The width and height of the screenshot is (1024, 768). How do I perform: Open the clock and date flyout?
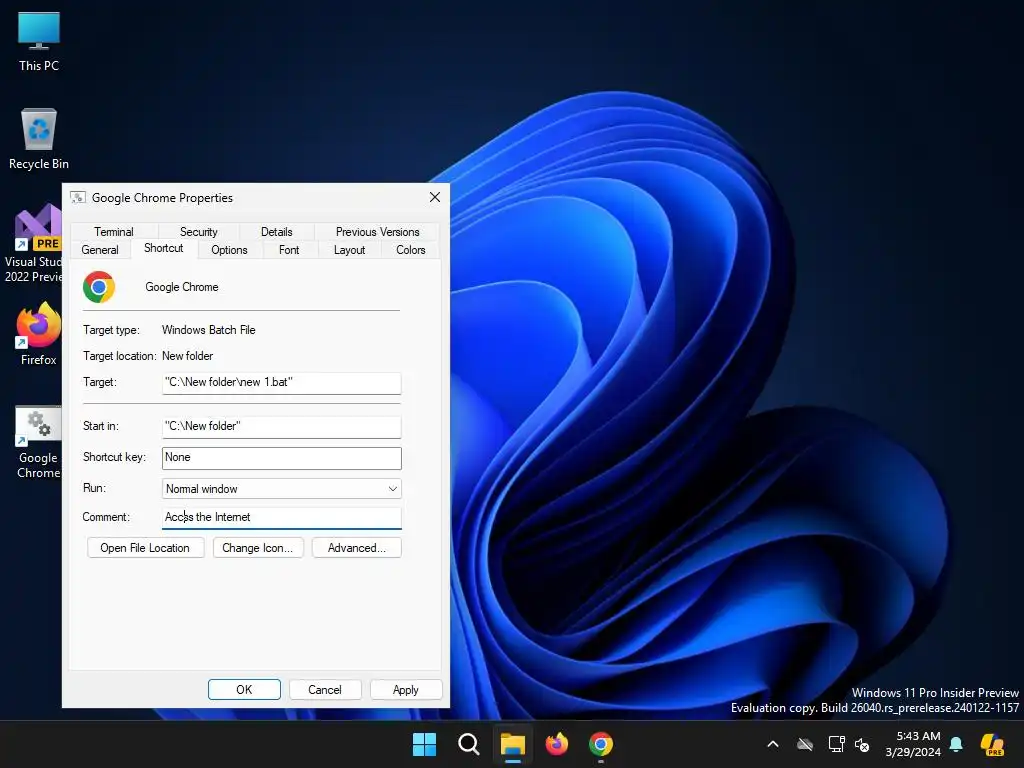click(x=913, y=744)
